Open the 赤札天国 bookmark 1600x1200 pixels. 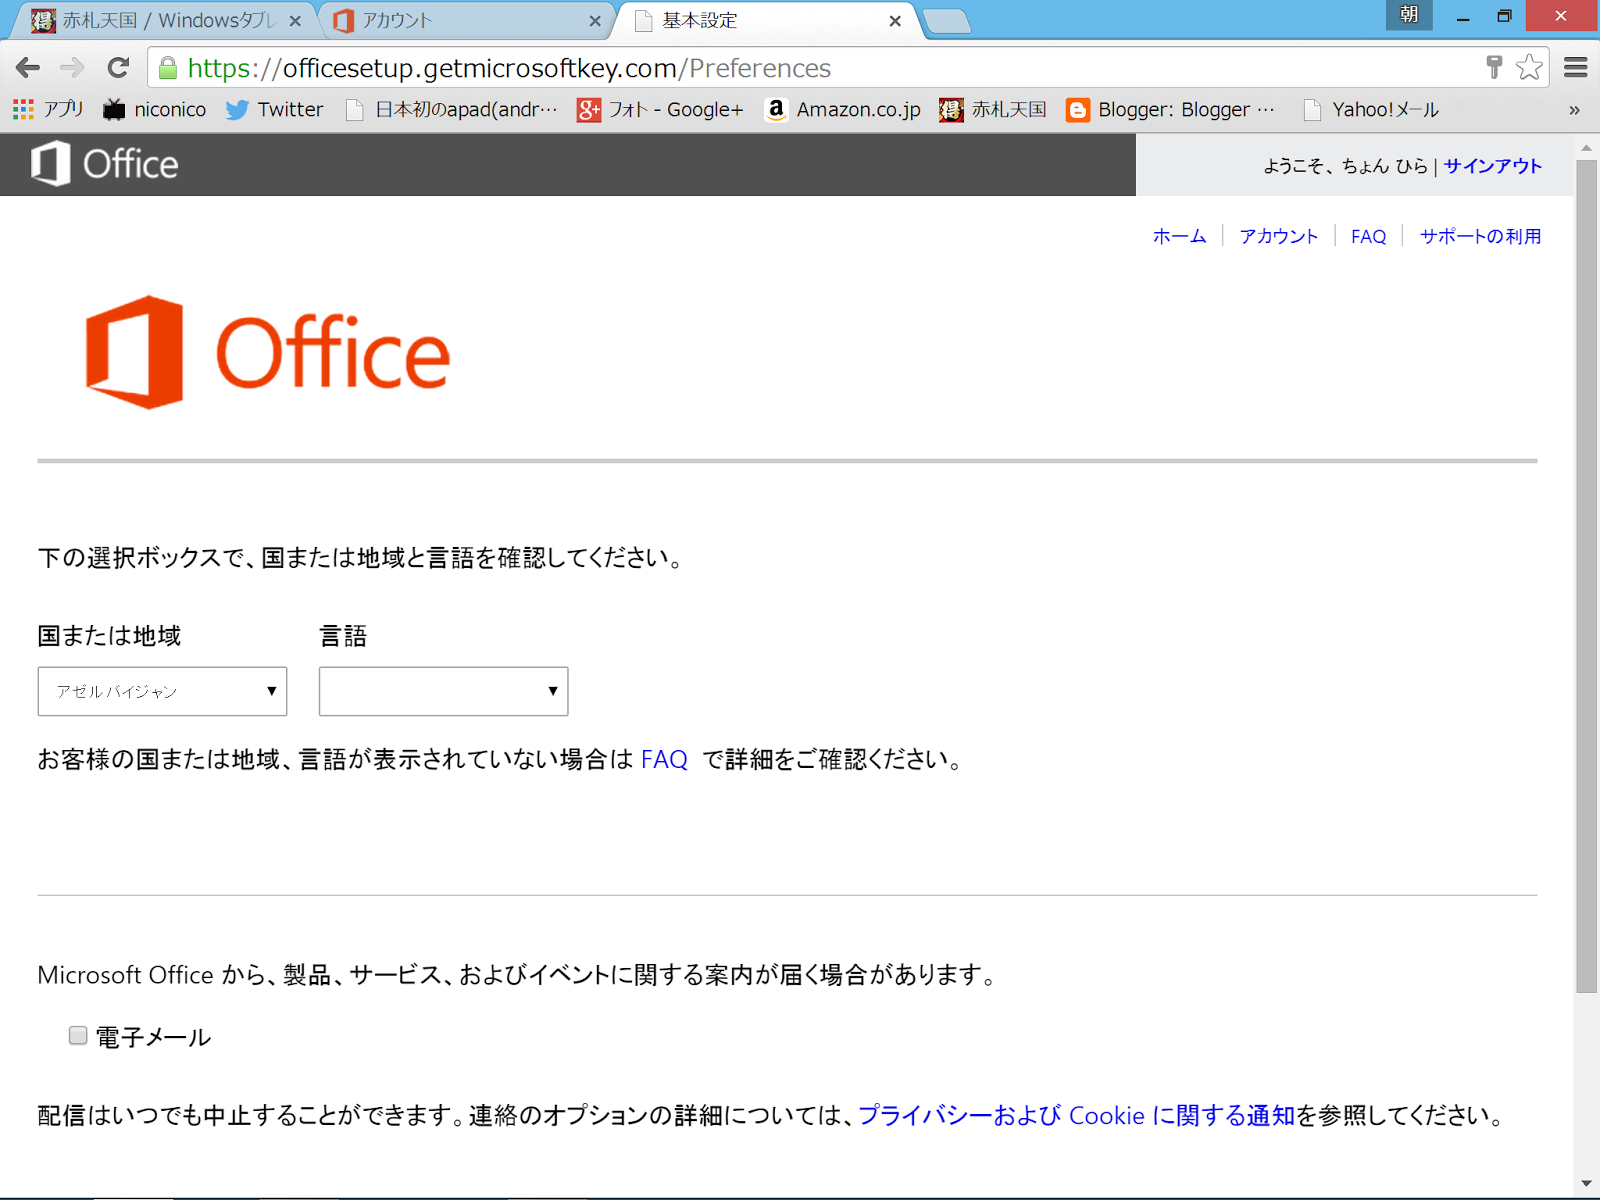click(993, 109)
